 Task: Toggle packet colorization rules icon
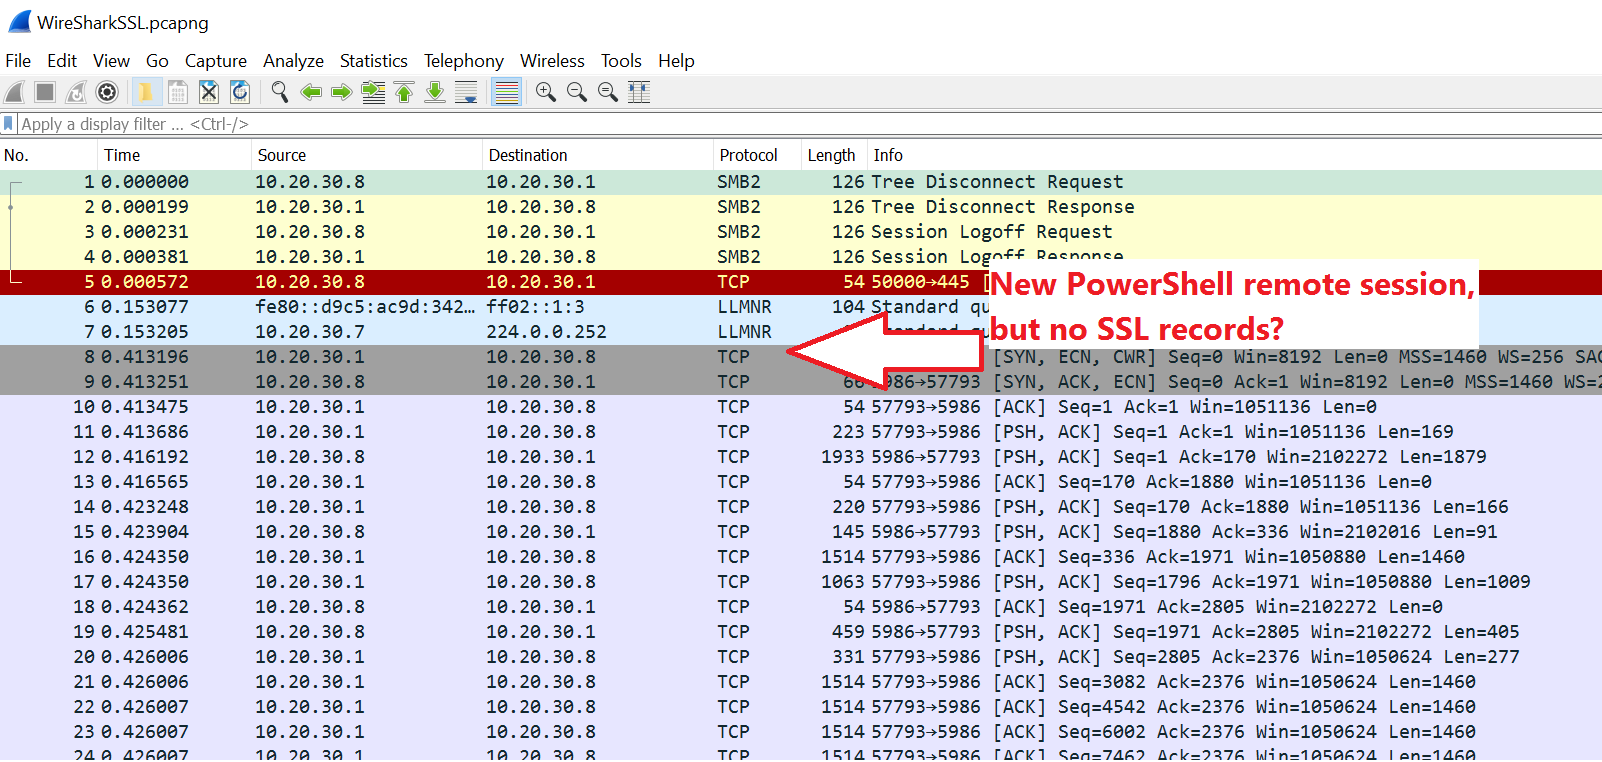[507, 93]
